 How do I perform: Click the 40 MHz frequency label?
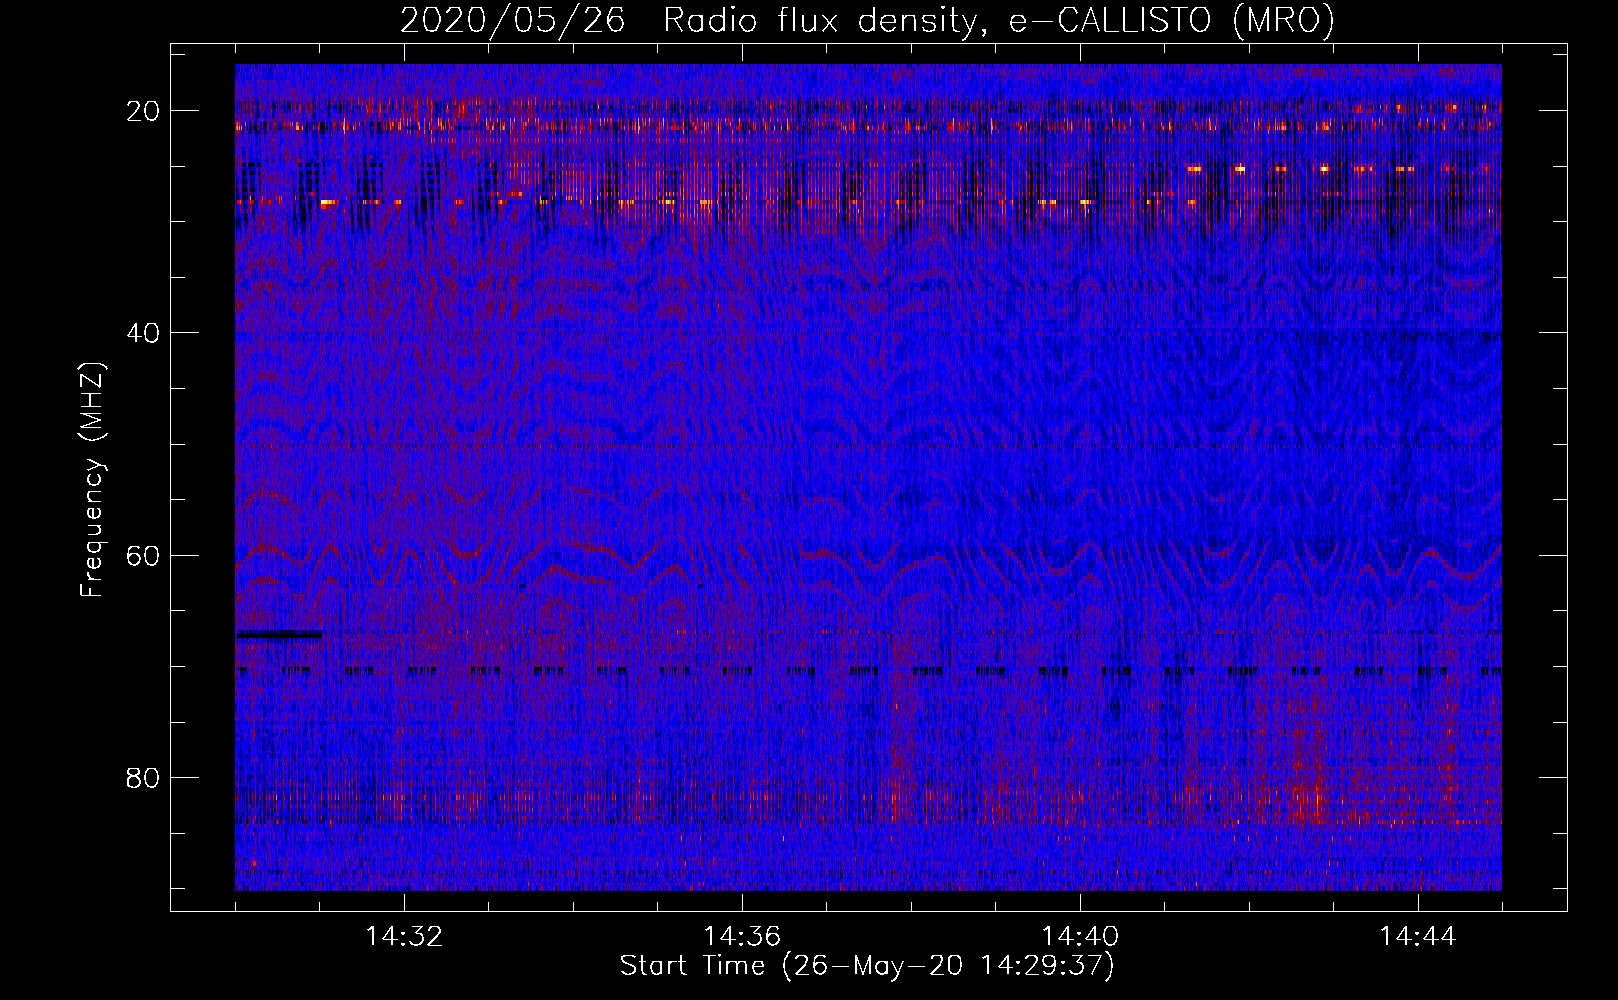click(x=144, y=333)
